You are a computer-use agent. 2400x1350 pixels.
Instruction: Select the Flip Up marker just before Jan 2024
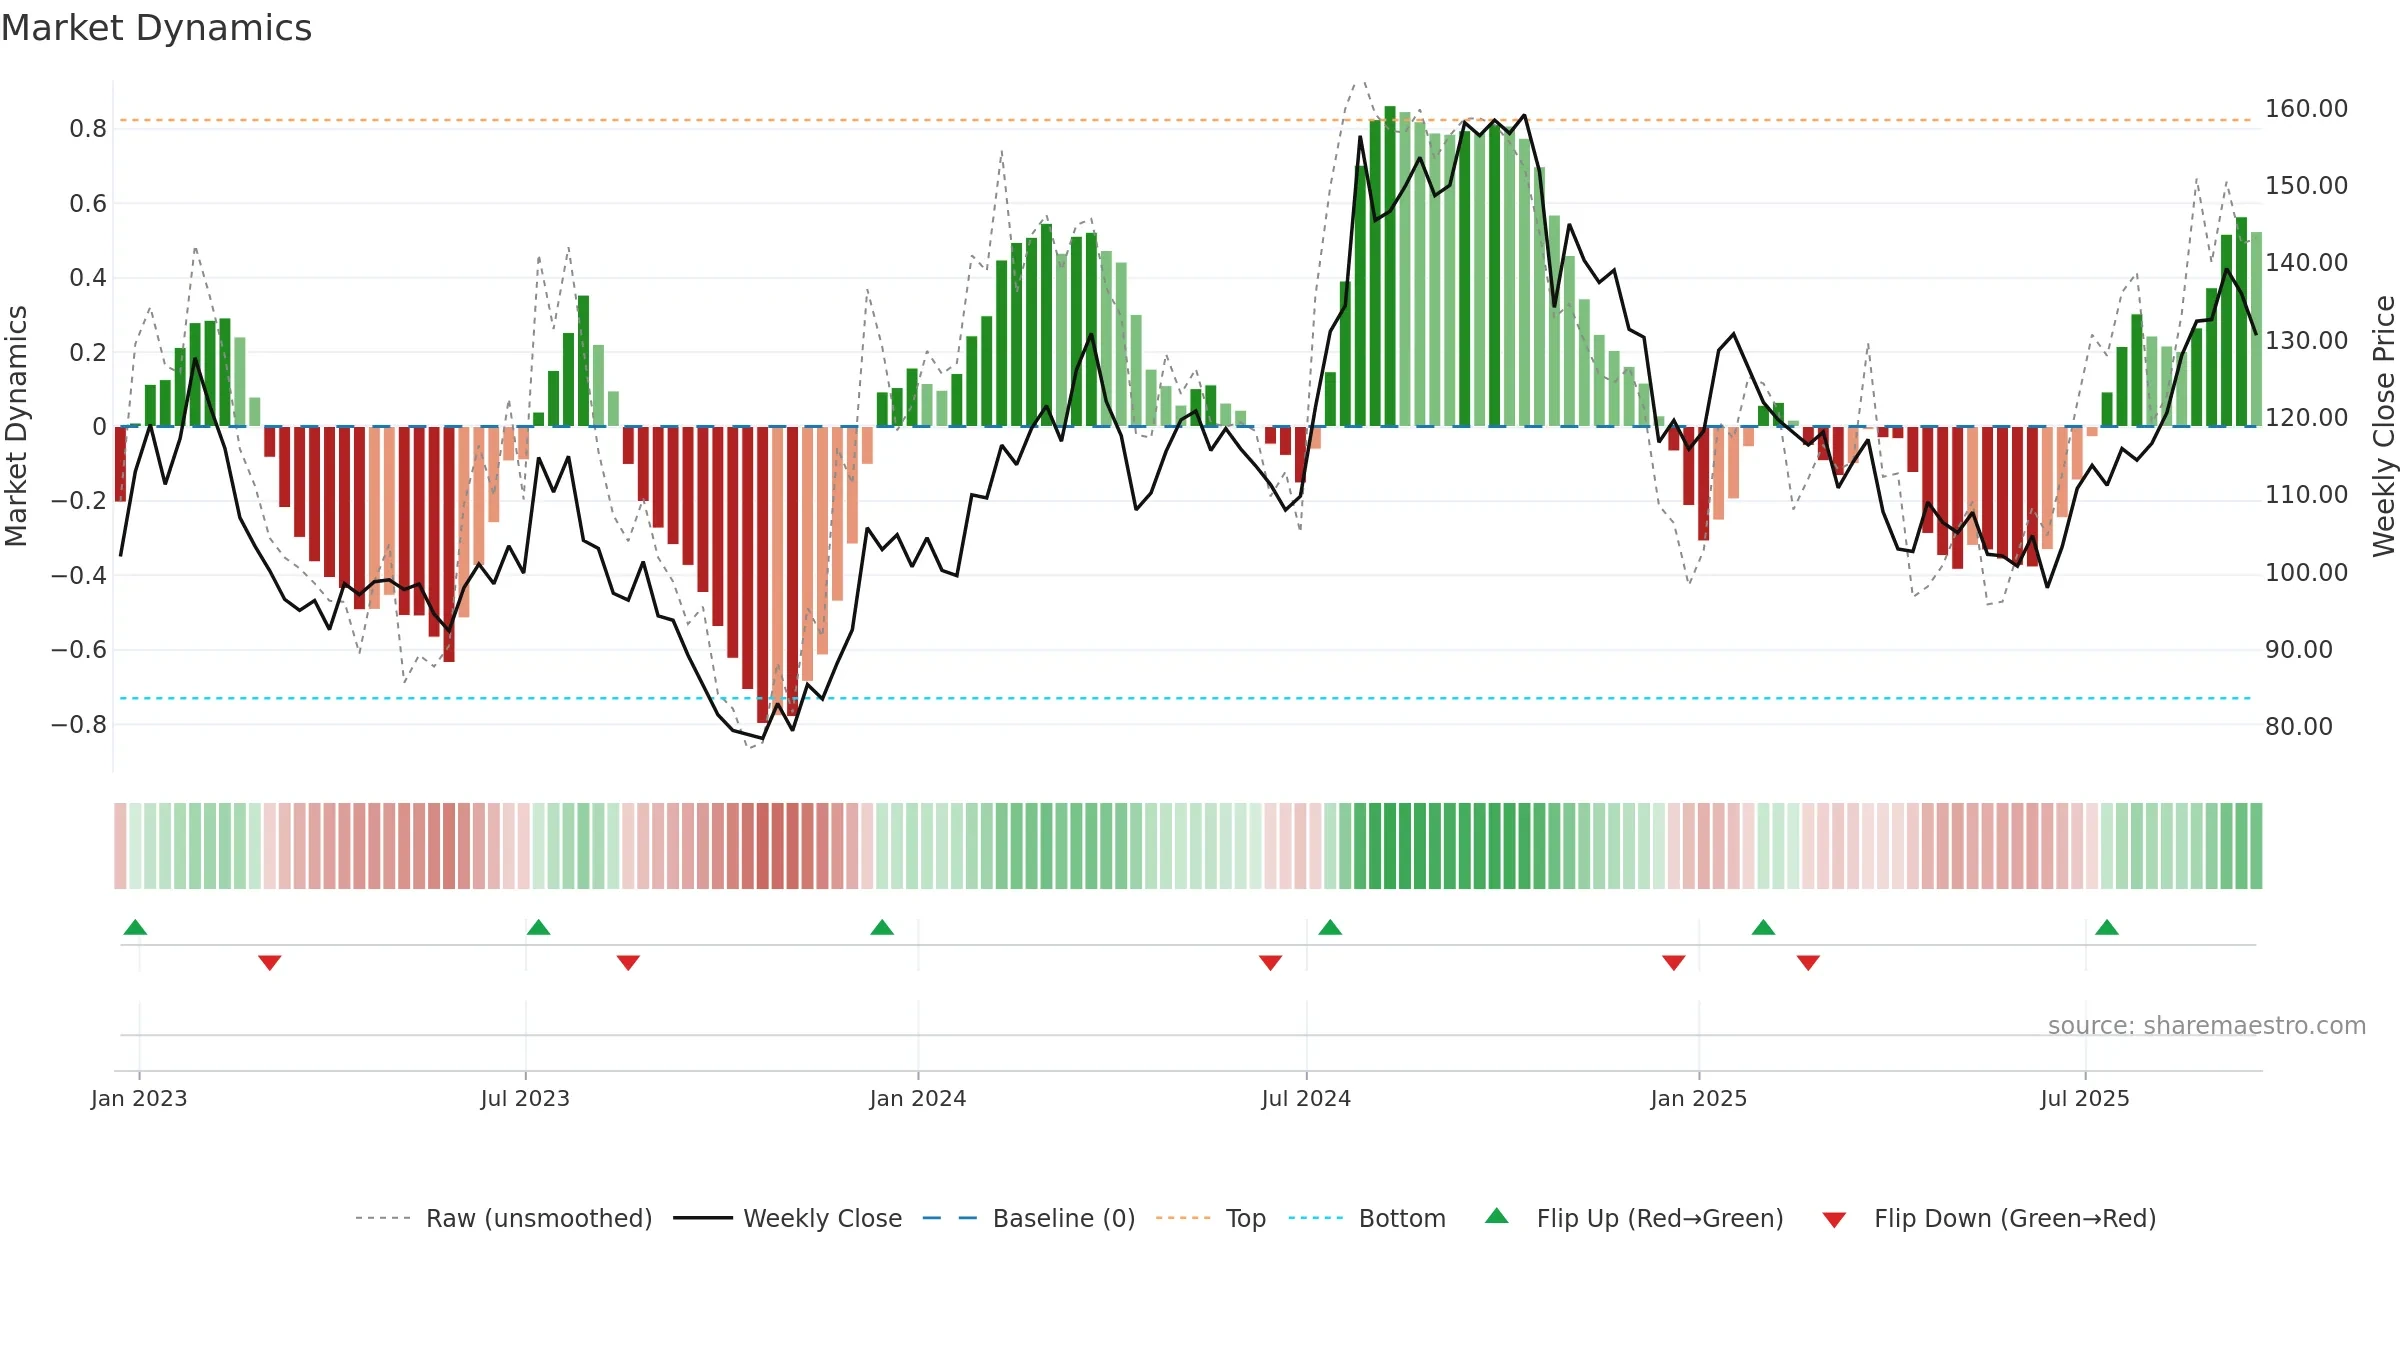[882, 927]
